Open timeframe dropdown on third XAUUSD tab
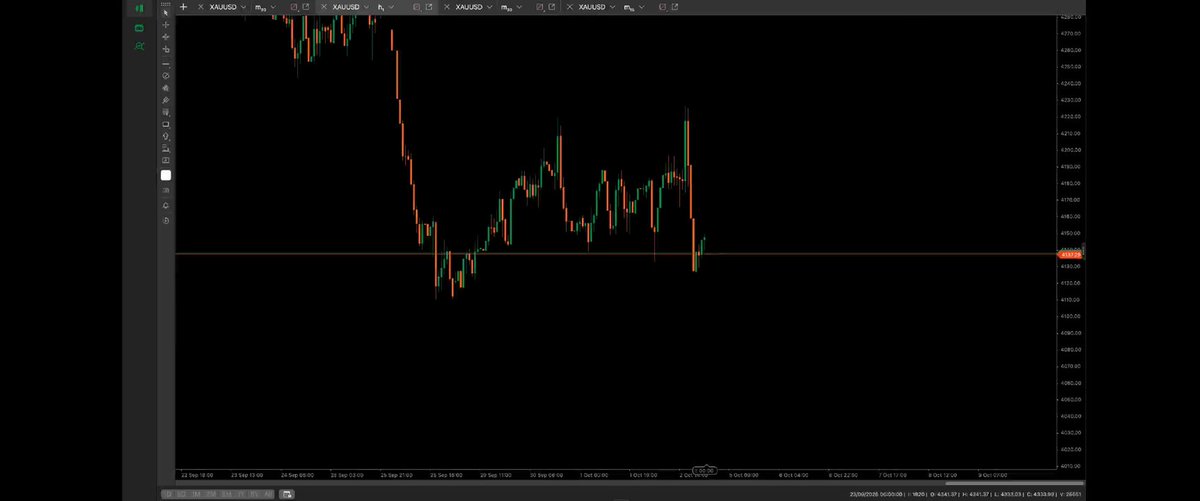The height and width of the screenshot is (501, 1200). click(x=519, y=7)
